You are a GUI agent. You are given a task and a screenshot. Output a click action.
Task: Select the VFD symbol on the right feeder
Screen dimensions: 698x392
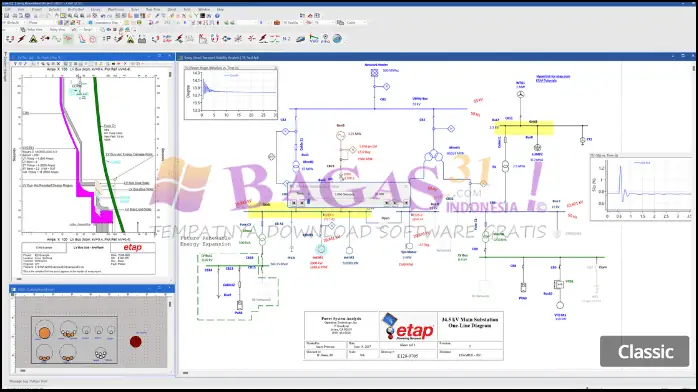(558, 284)
